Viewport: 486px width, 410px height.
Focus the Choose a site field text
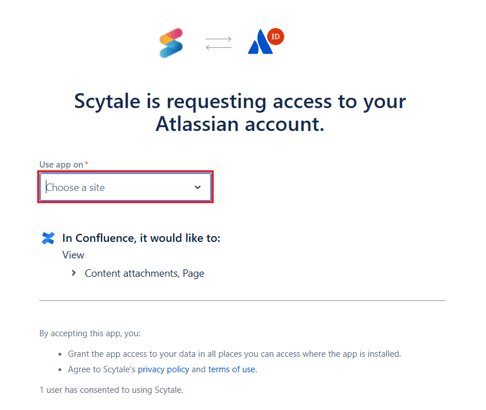click(75, 188)
